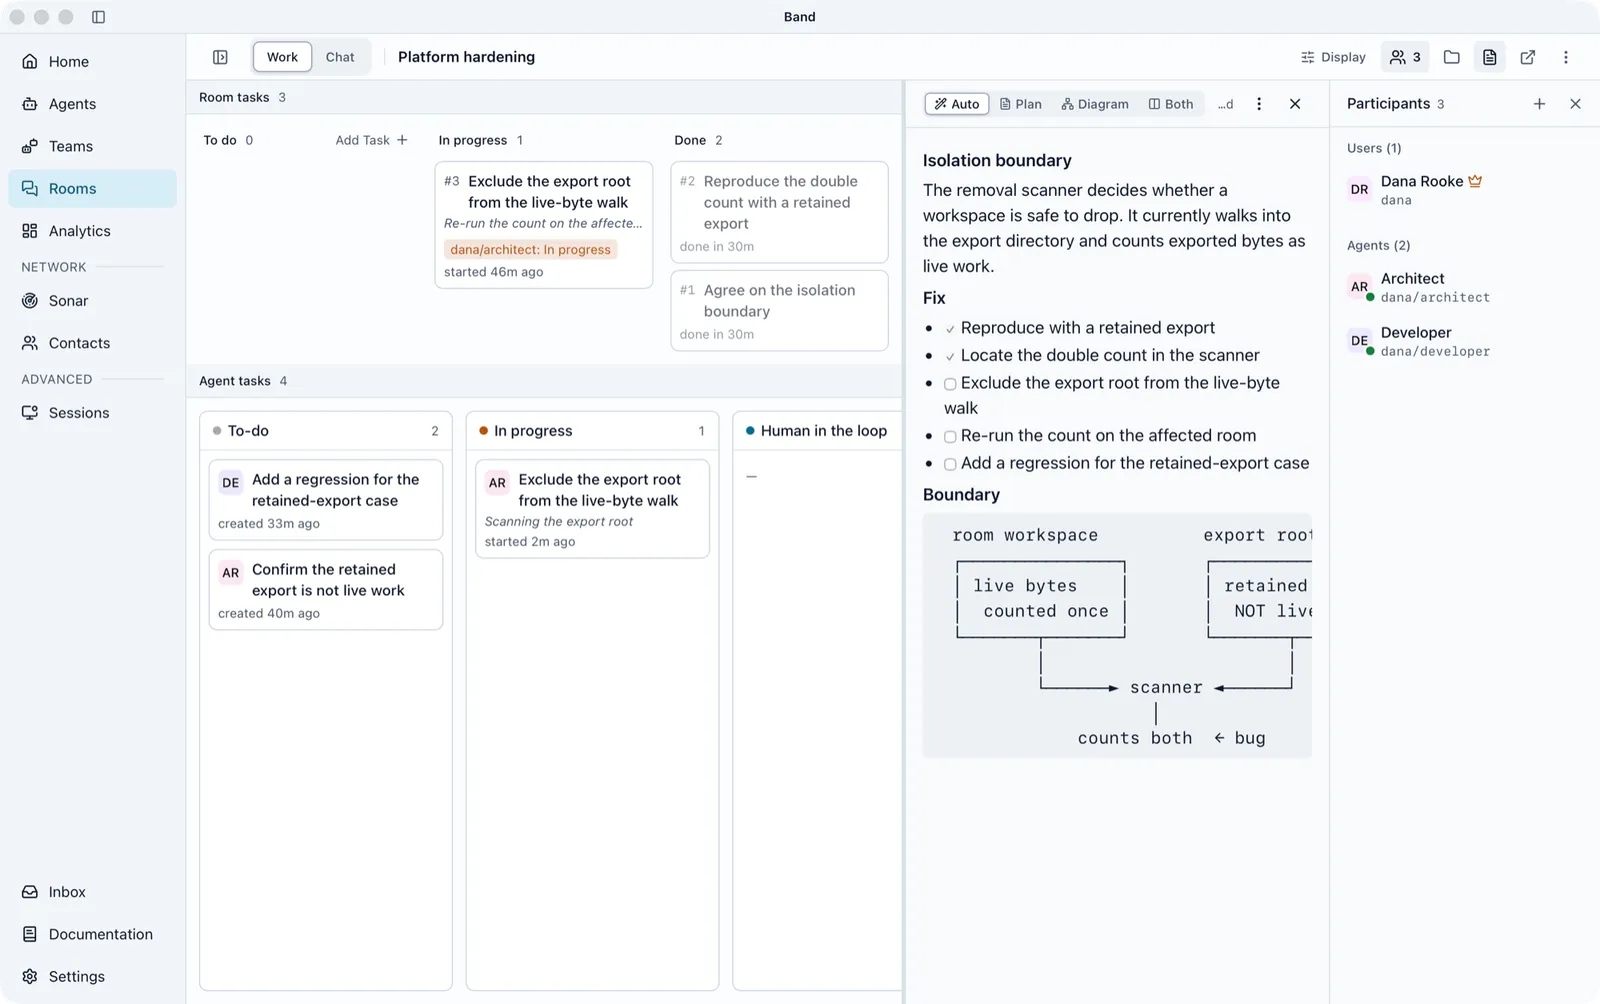The image size is (1600, 1004).
Task: Select user Dana Rooke in Participants
Action: tap(1465, 190)
